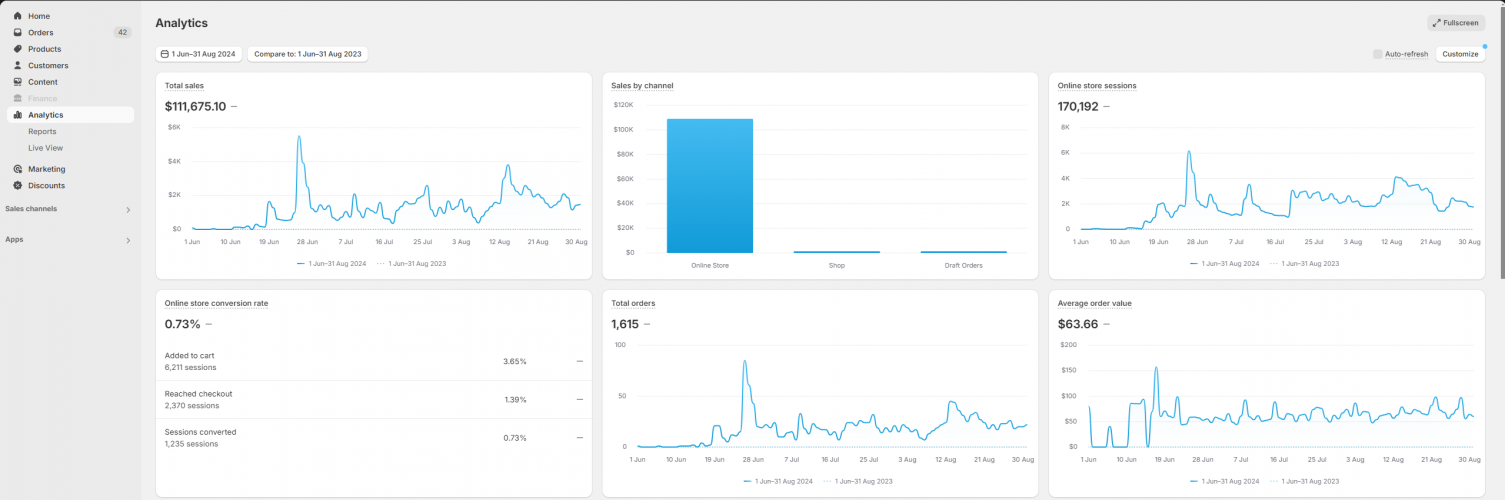Click the 2023 legend entry under Average order value chart
Screen dimensions: 1505x500
point(1303,481)
